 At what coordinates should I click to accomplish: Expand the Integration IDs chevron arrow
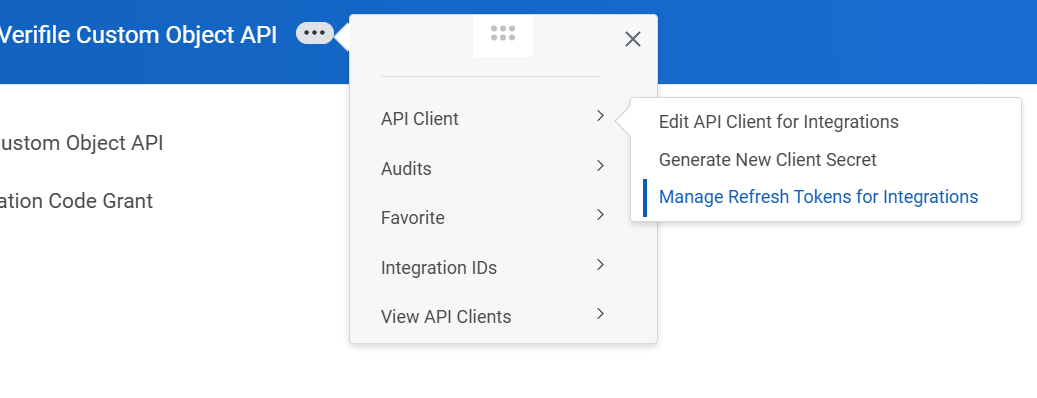pos(600,265)
